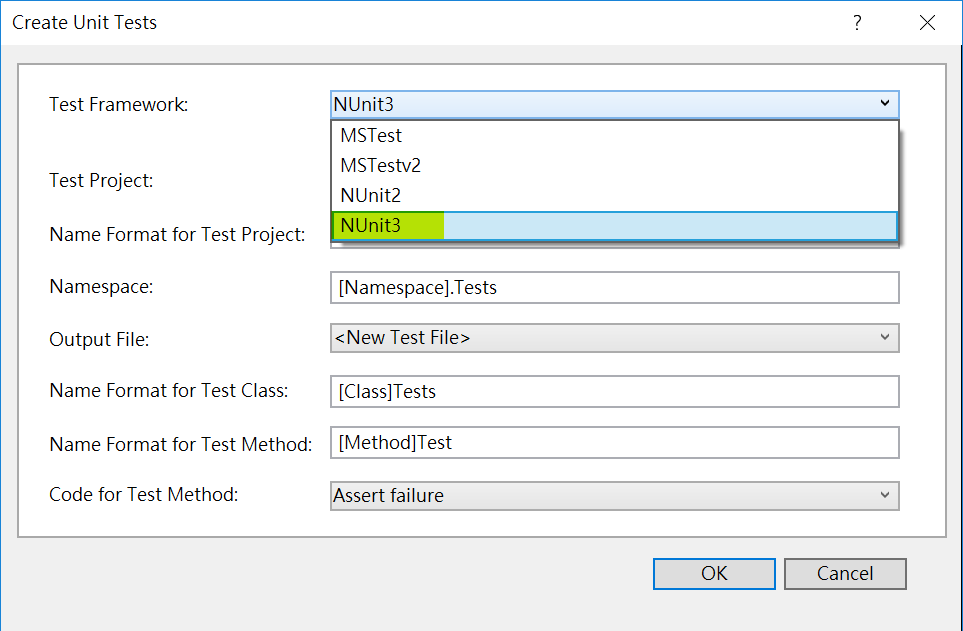Focus the Name Format for Test Class field
This screenshot has height=631, width=963.
[614, 391]
